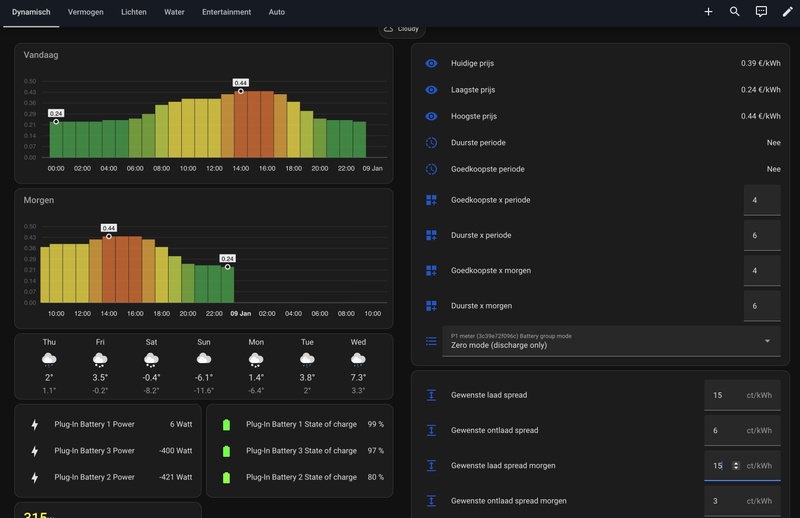
Task: Open the assistant chat icon
Action: 761,12
